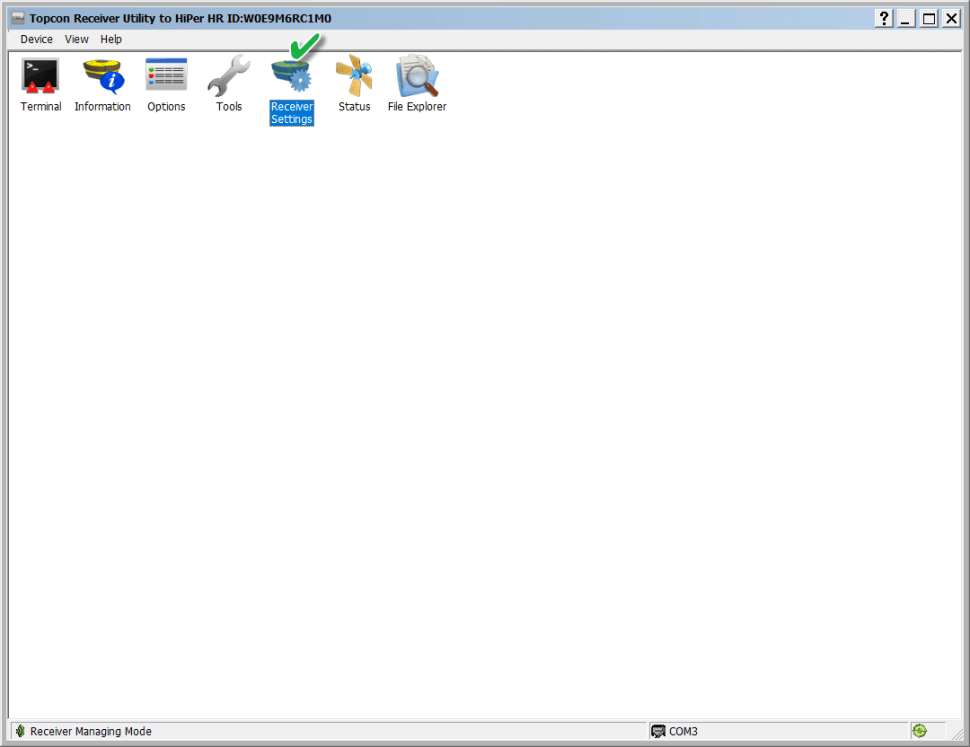Open the Help menu
The height and width of the screenshot is (747, 970).
click(111, 39)
